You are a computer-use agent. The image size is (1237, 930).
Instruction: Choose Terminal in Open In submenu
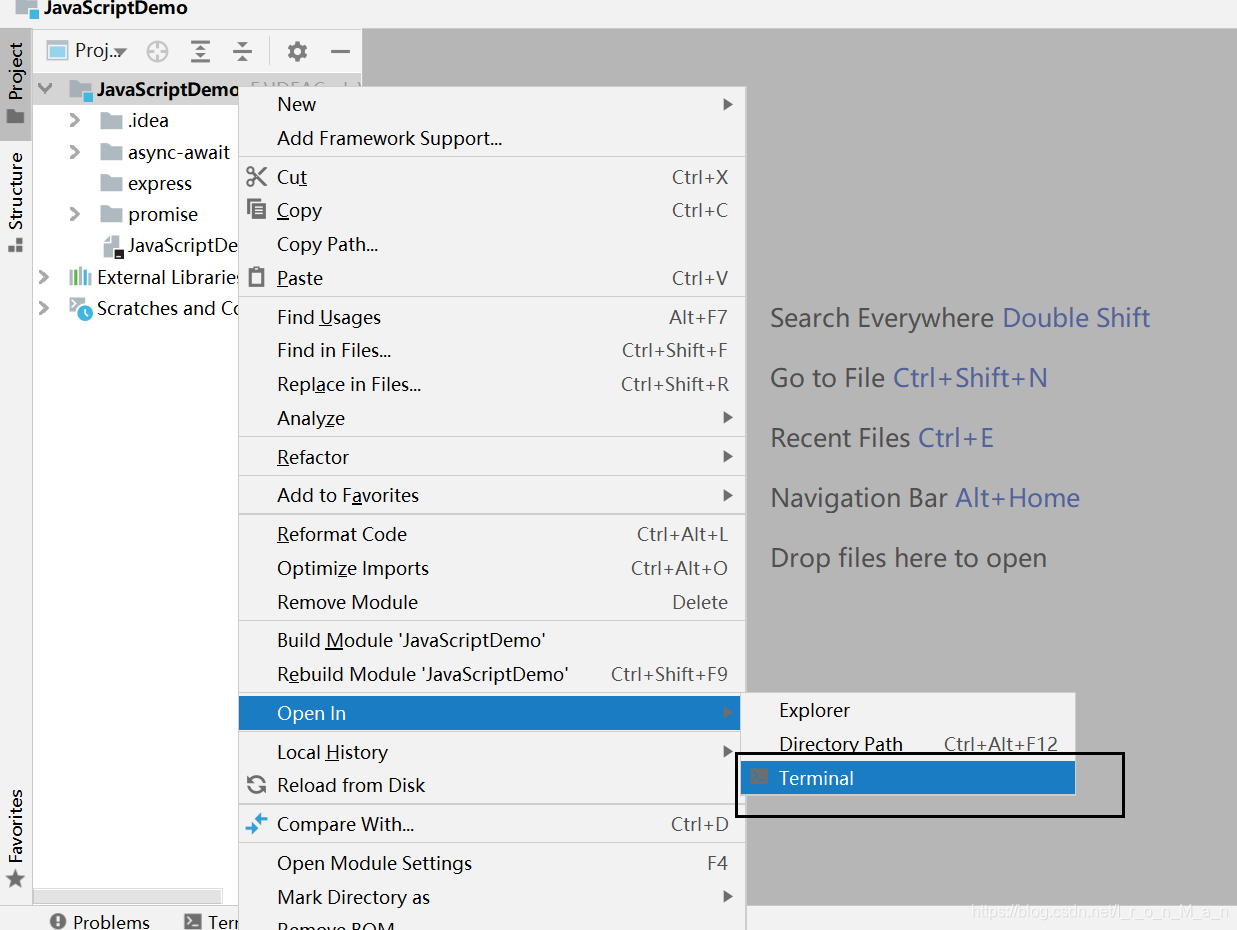[x=908, y=778]
